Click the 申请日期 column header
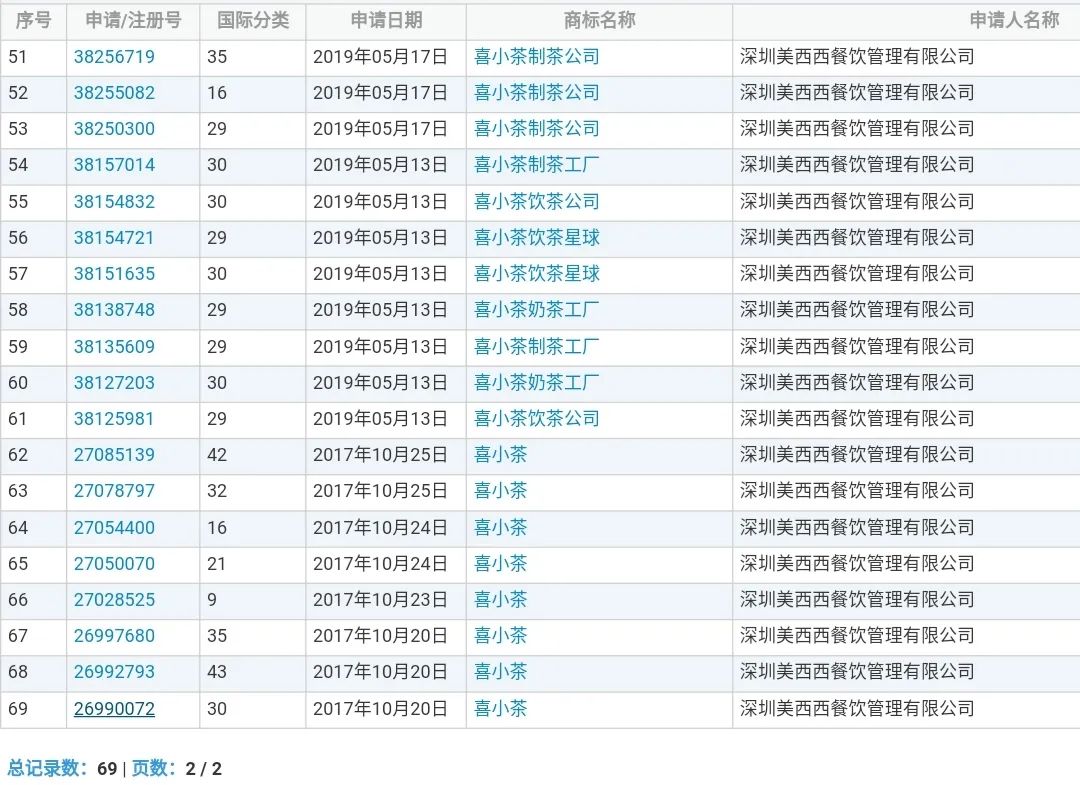 (x=386, y=21)
